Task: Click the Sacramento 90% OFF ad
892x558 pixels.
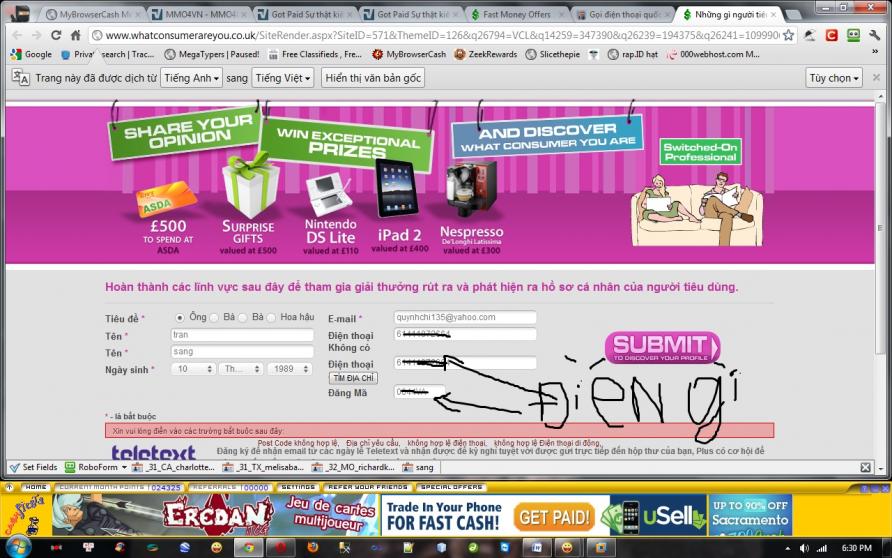Action: click(750, 515)
